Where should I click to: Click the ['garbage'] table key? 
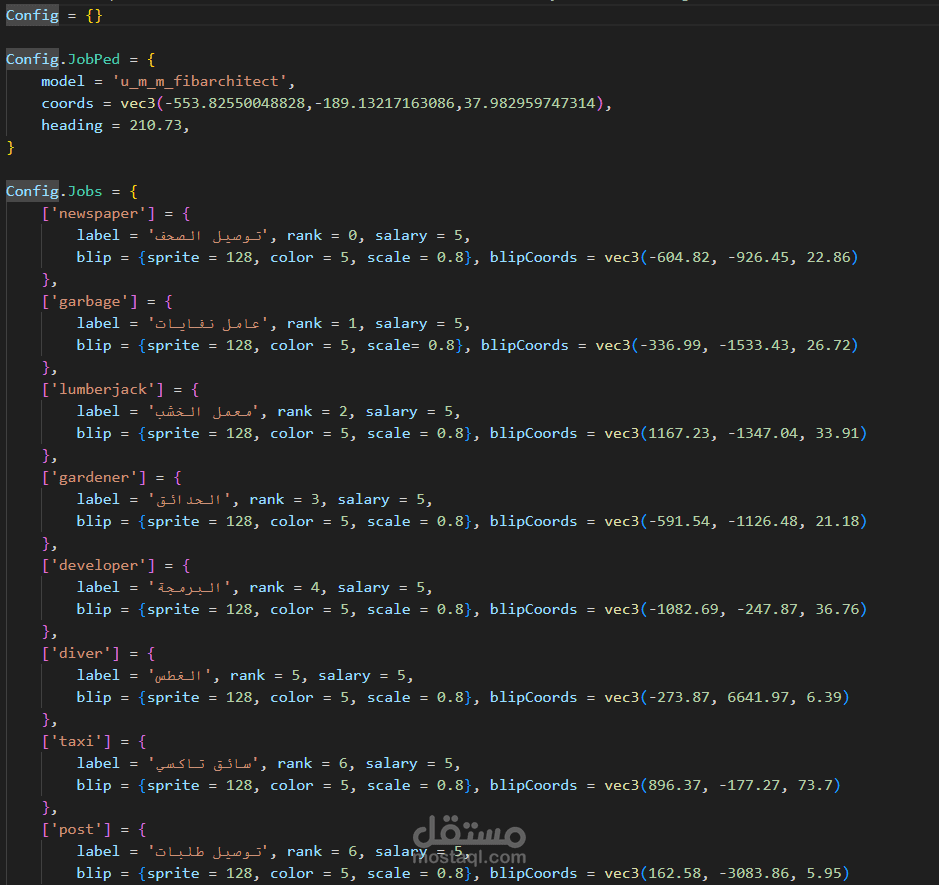89,302
